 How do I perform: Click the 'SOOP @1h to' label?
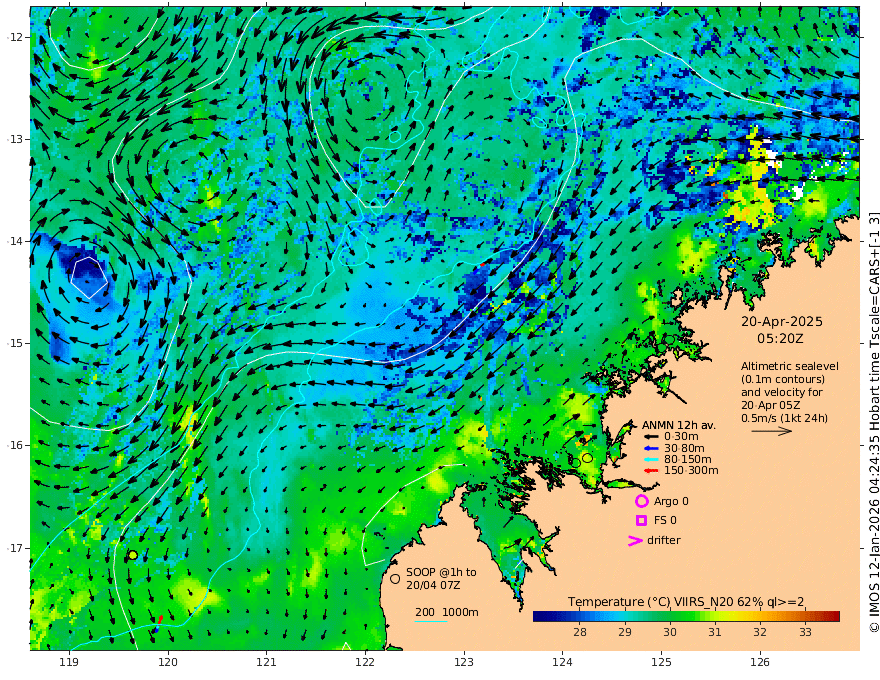point(441,572)
